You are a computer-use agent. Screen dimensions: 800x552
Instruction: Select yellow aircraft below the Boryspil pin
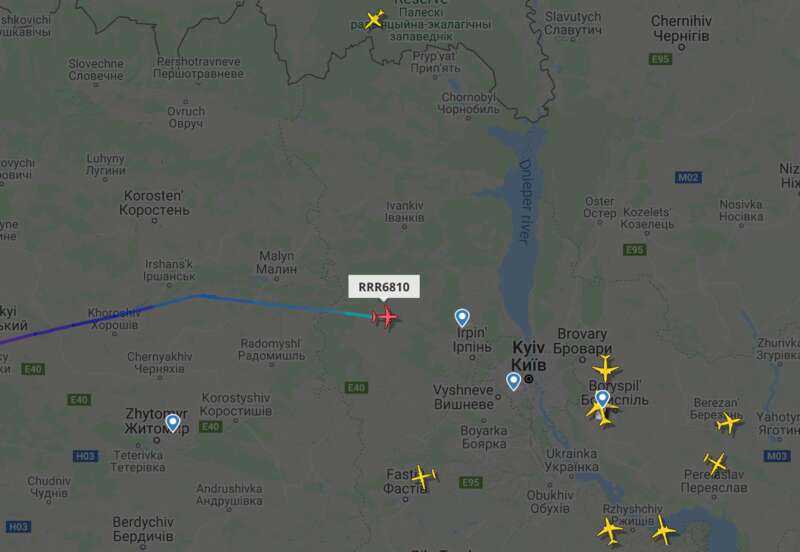tap(600, 414)
